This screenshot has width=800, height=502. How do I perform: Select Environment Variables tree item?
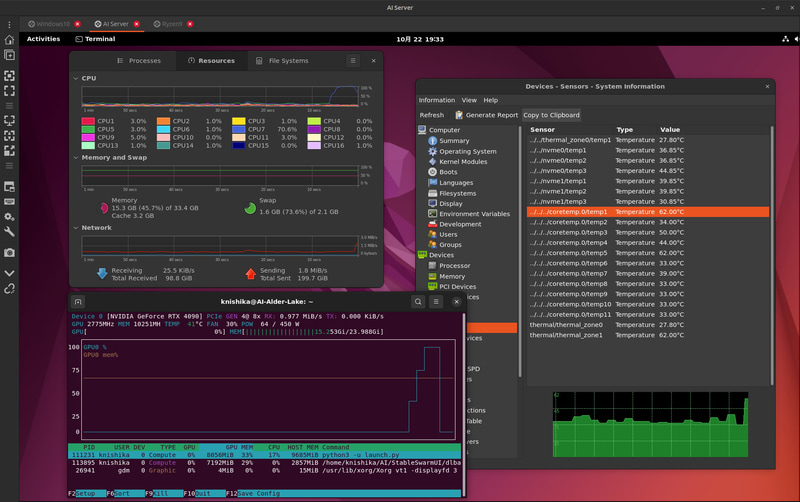469,214
